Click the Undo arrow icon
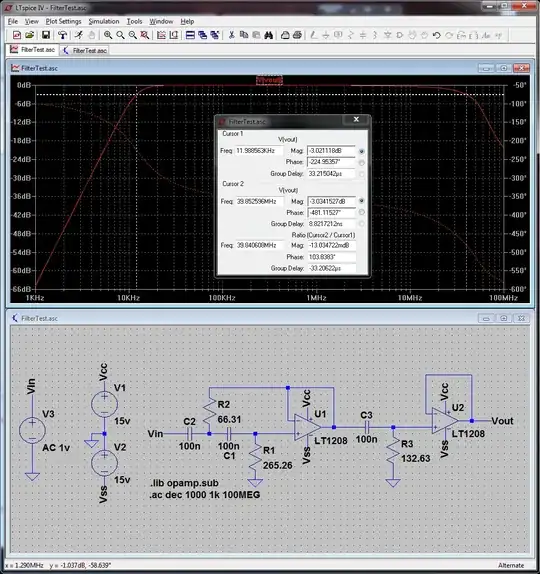This screenshot has width=540, height=574. [436, 35]
